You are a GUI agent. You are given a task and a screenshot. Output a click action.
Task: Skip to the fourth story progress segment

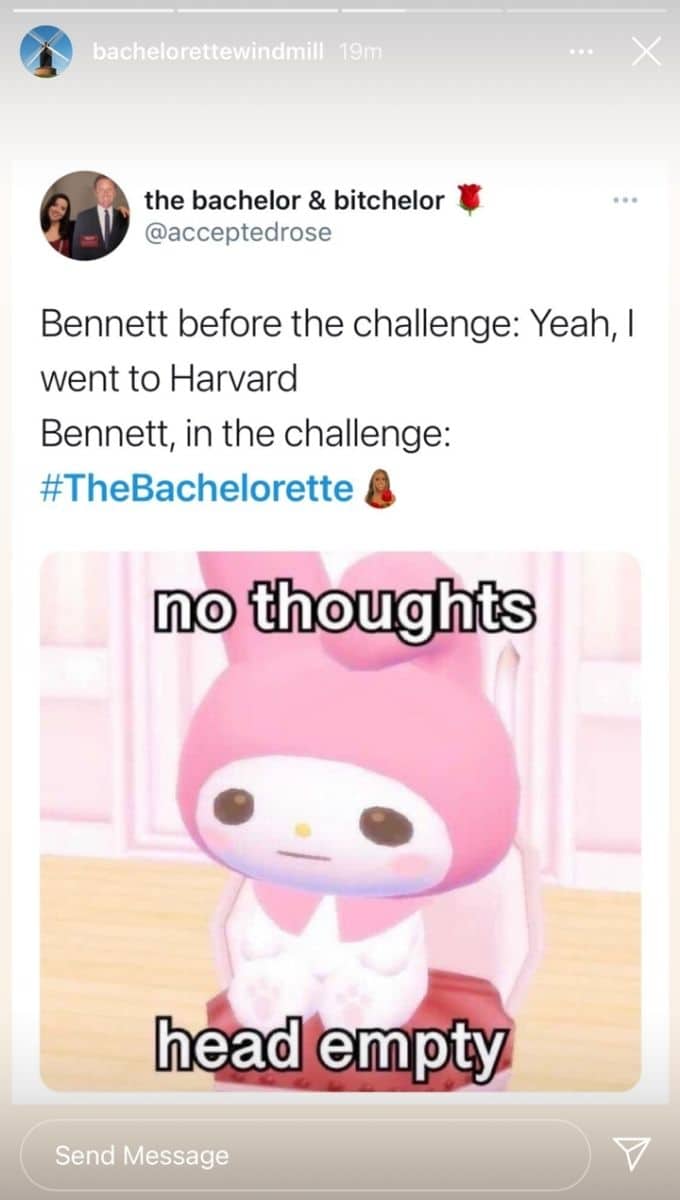coord(586,11)
